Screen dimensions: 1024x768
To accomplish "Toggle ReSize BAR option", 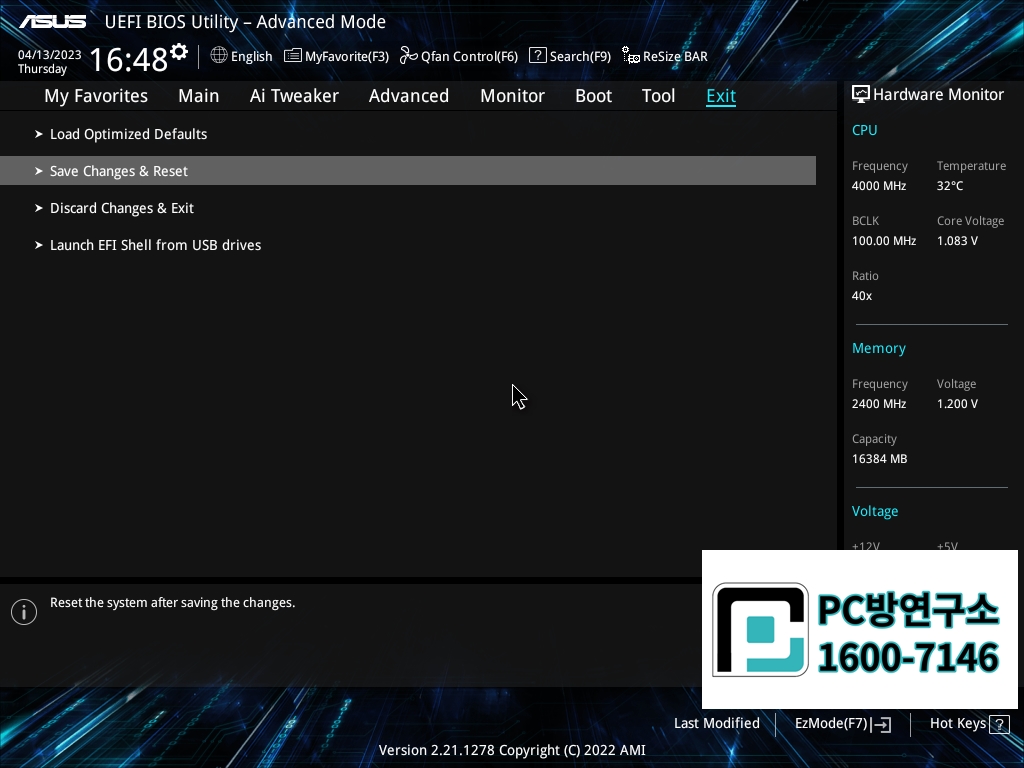I will tap(675, 57).
